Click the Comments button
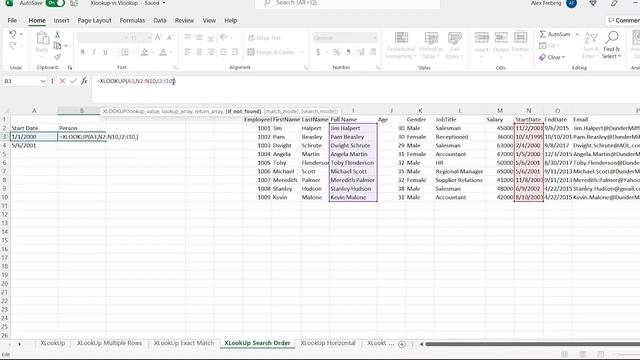The image size is (640, 360). 624,20
